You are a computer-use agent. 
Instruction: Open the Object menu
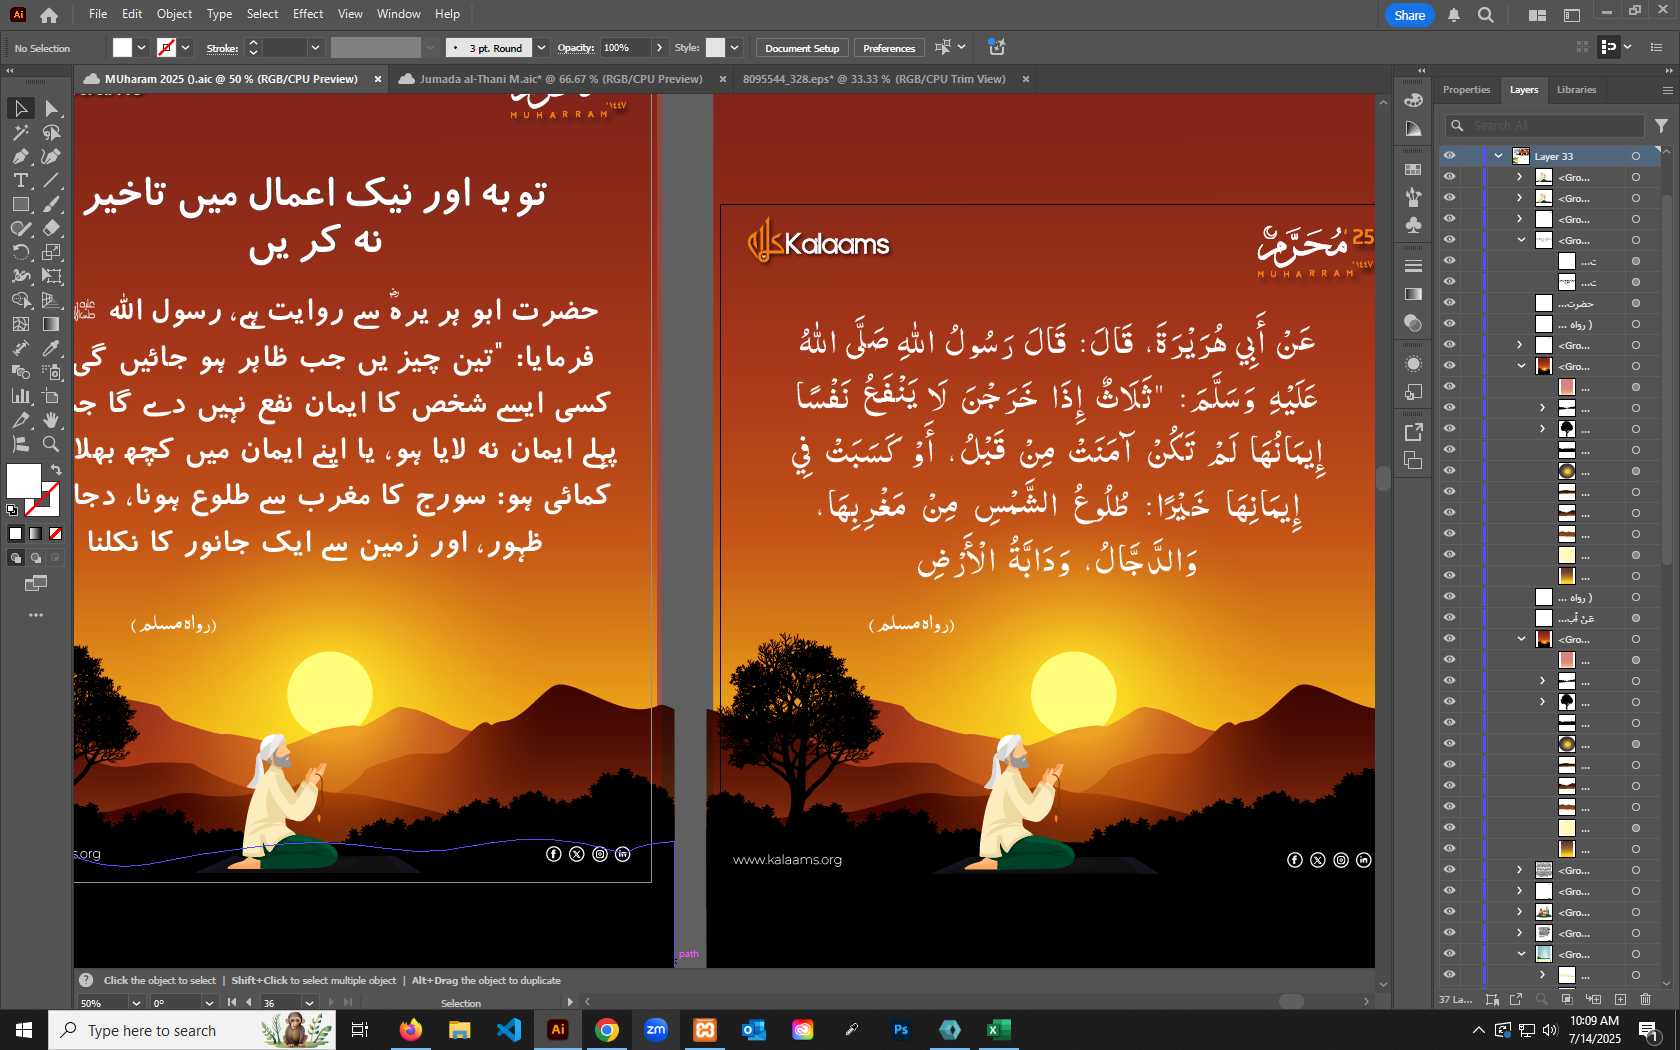(x=174, y=14)
